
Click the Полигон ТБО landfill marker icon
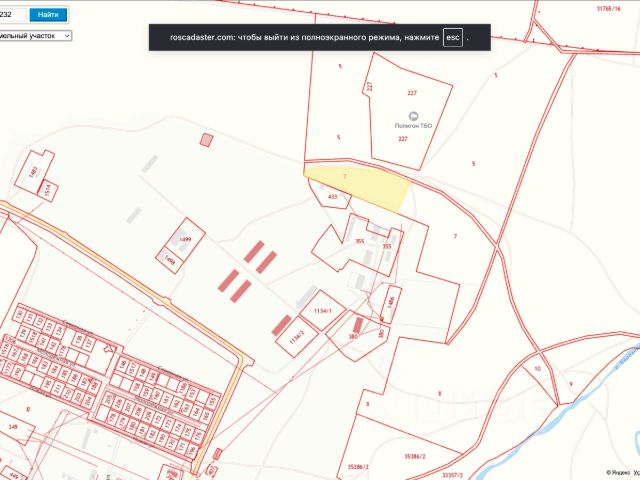413,116
